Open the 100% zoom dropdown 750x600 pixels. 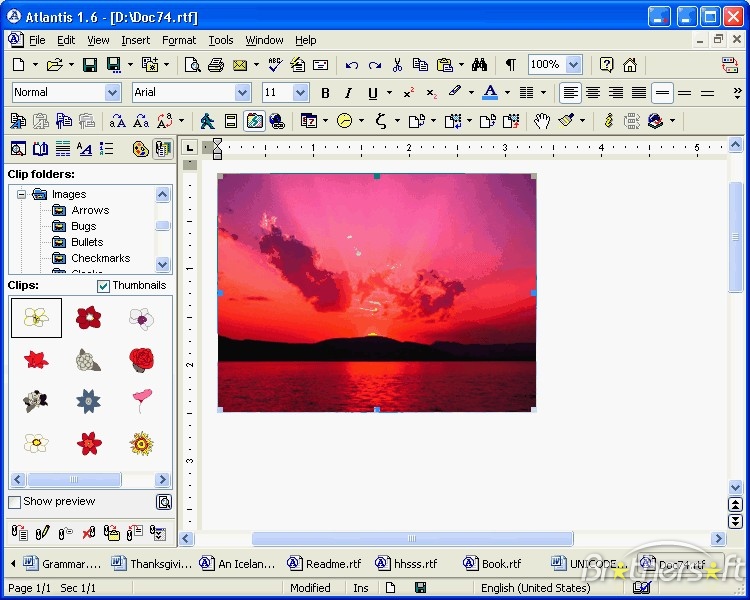[x=573, y=65]
